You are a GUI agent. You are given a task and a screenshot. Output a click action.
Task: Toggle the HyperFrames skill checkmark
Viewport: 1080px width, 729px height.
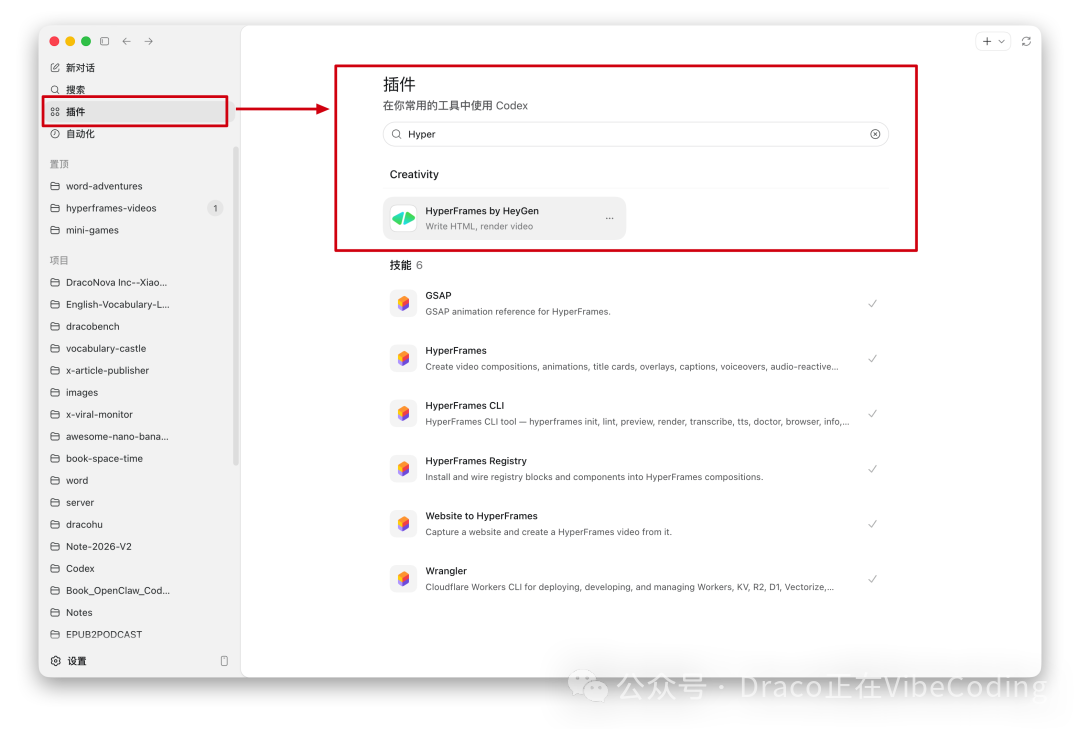(x=873, y=359)
